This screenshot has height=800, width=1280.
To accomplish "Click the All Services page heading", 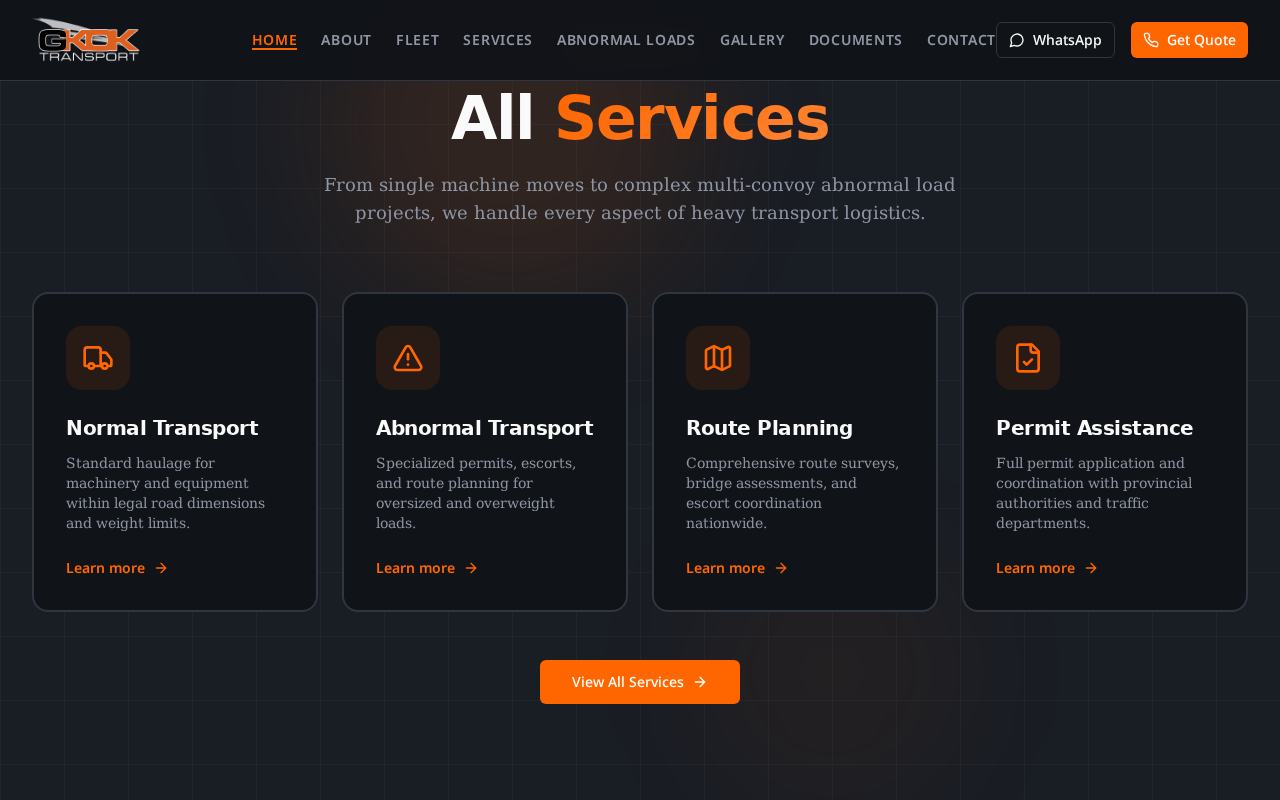I will (640, 118).
